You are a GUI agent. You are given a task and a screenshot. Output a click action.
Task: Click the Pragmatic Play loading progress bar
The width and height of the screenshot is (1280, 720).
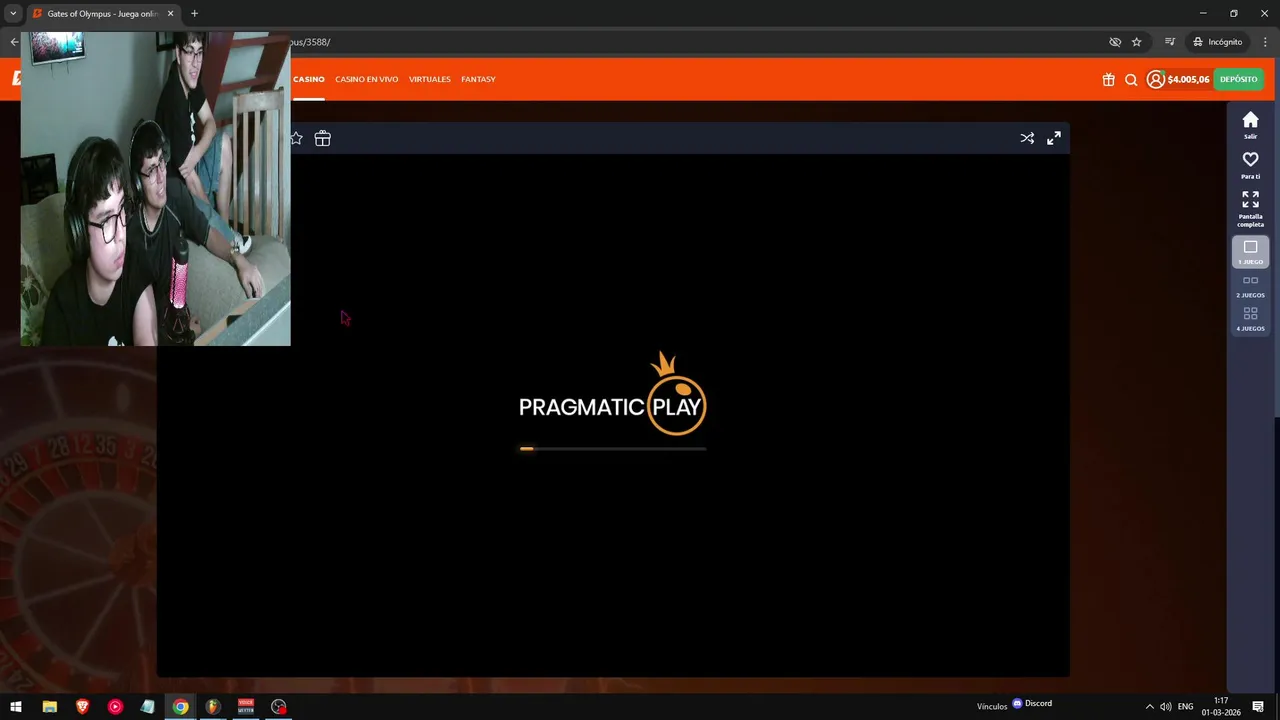click(612, 449)
